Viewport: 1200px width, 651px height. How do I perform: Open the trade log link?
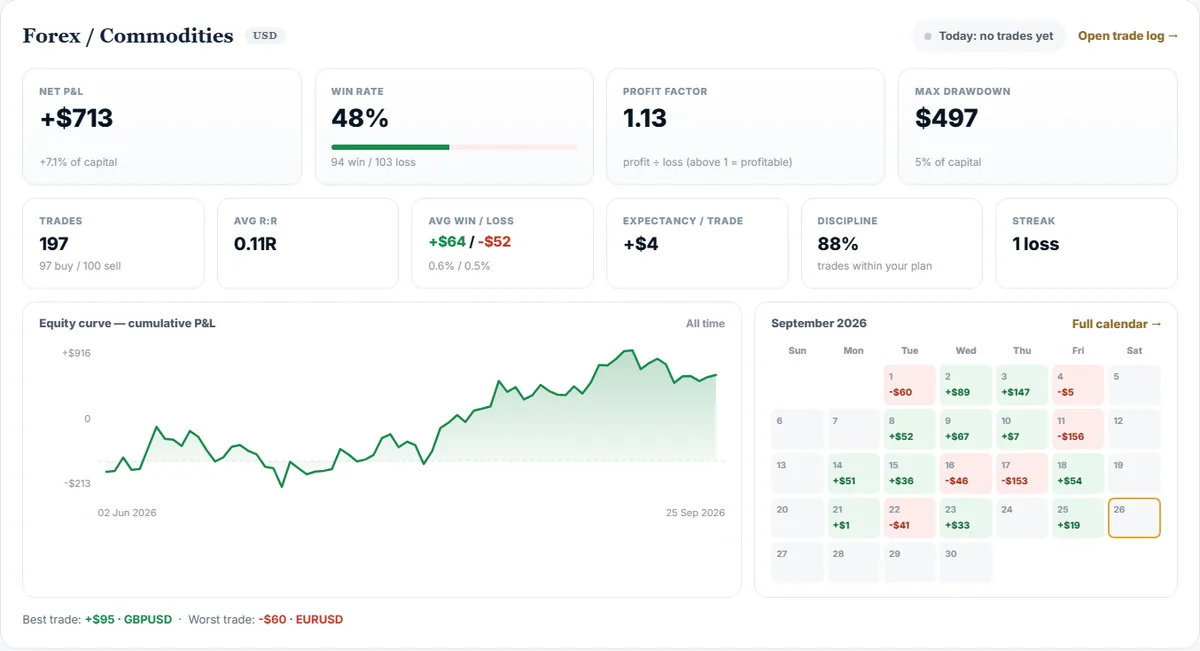click(1128, 36)
